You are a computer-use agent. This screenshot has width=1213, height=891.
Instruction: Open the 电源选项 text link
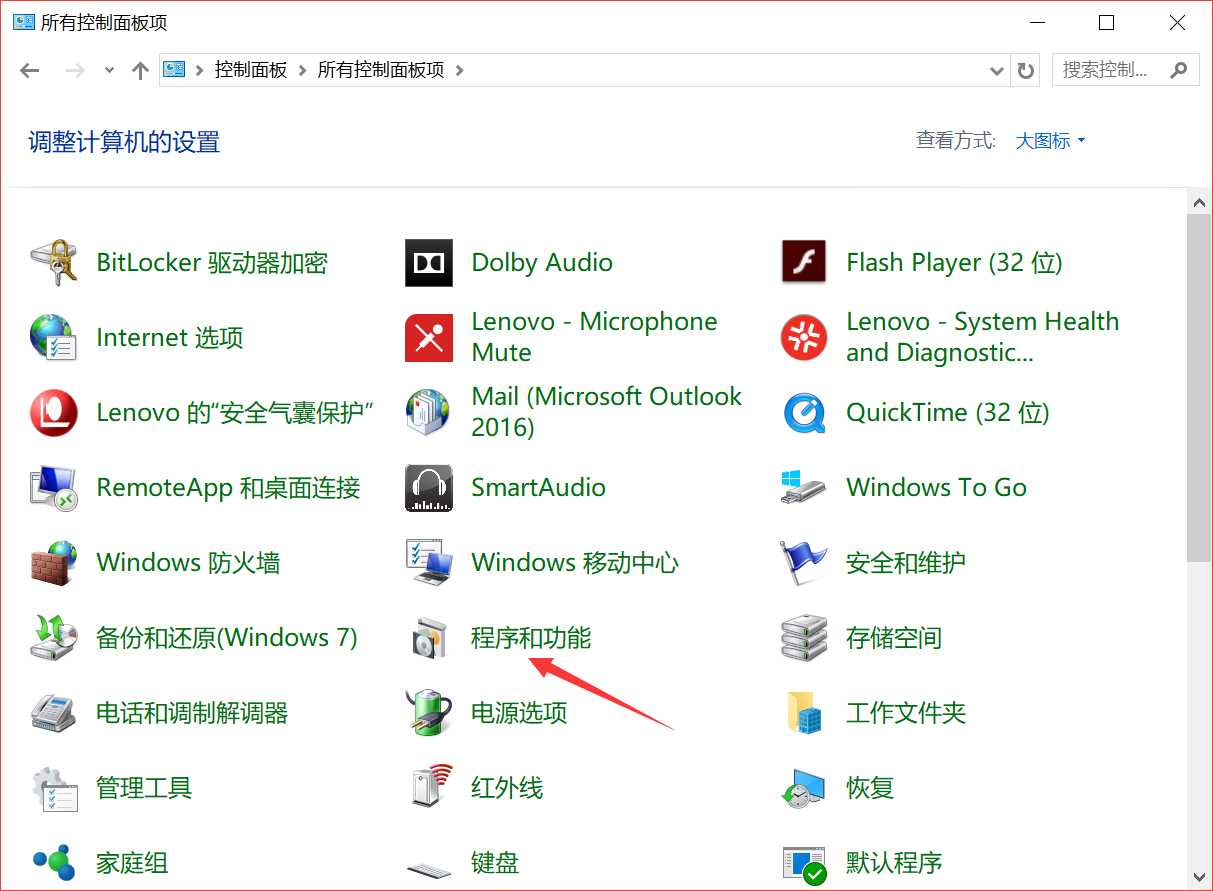[x=519, y=713]
